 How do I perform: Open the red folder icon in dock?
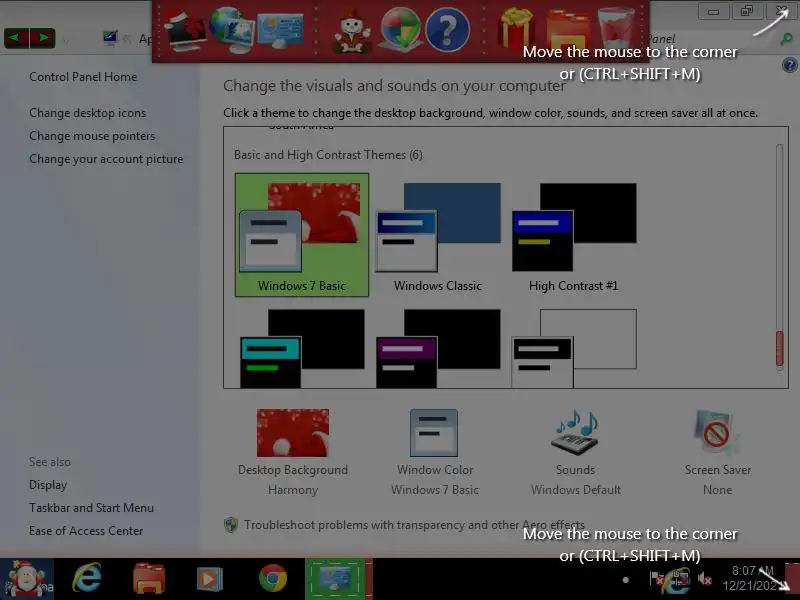[568, 30]
